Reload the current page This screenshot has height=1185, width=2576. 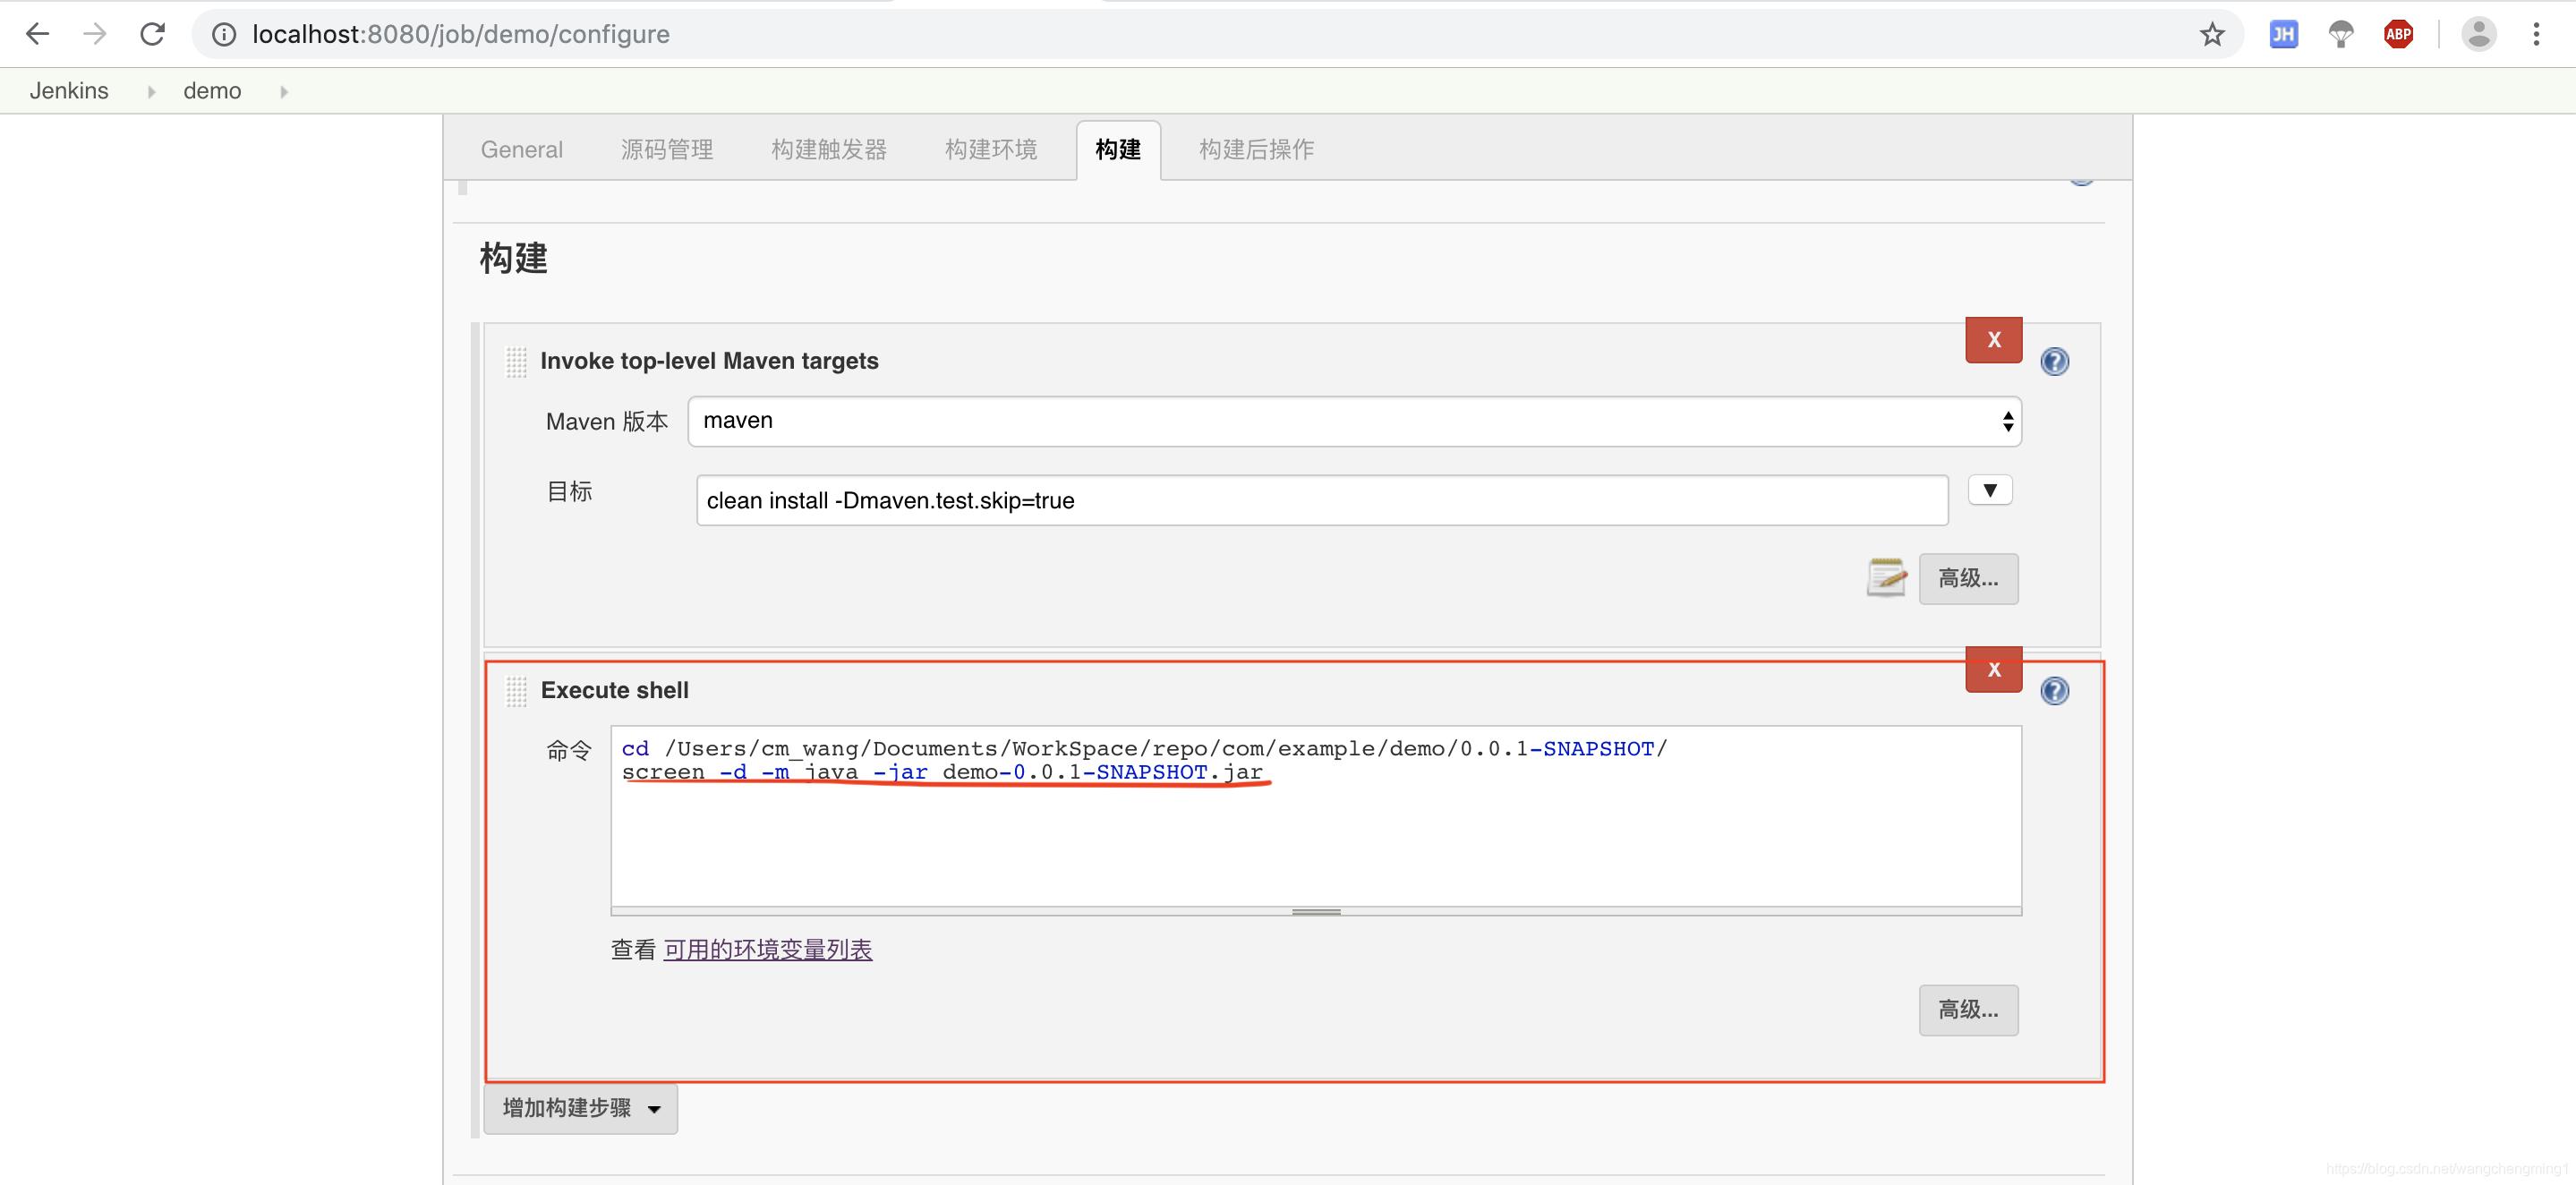152,35
